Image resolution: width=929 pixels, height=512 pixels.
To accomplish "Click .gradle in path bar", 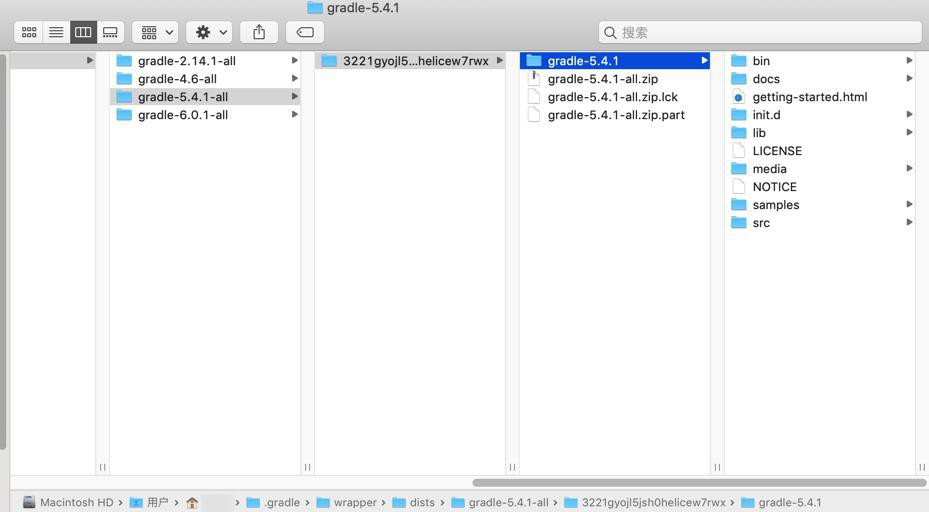I will [x=273, y=503].
